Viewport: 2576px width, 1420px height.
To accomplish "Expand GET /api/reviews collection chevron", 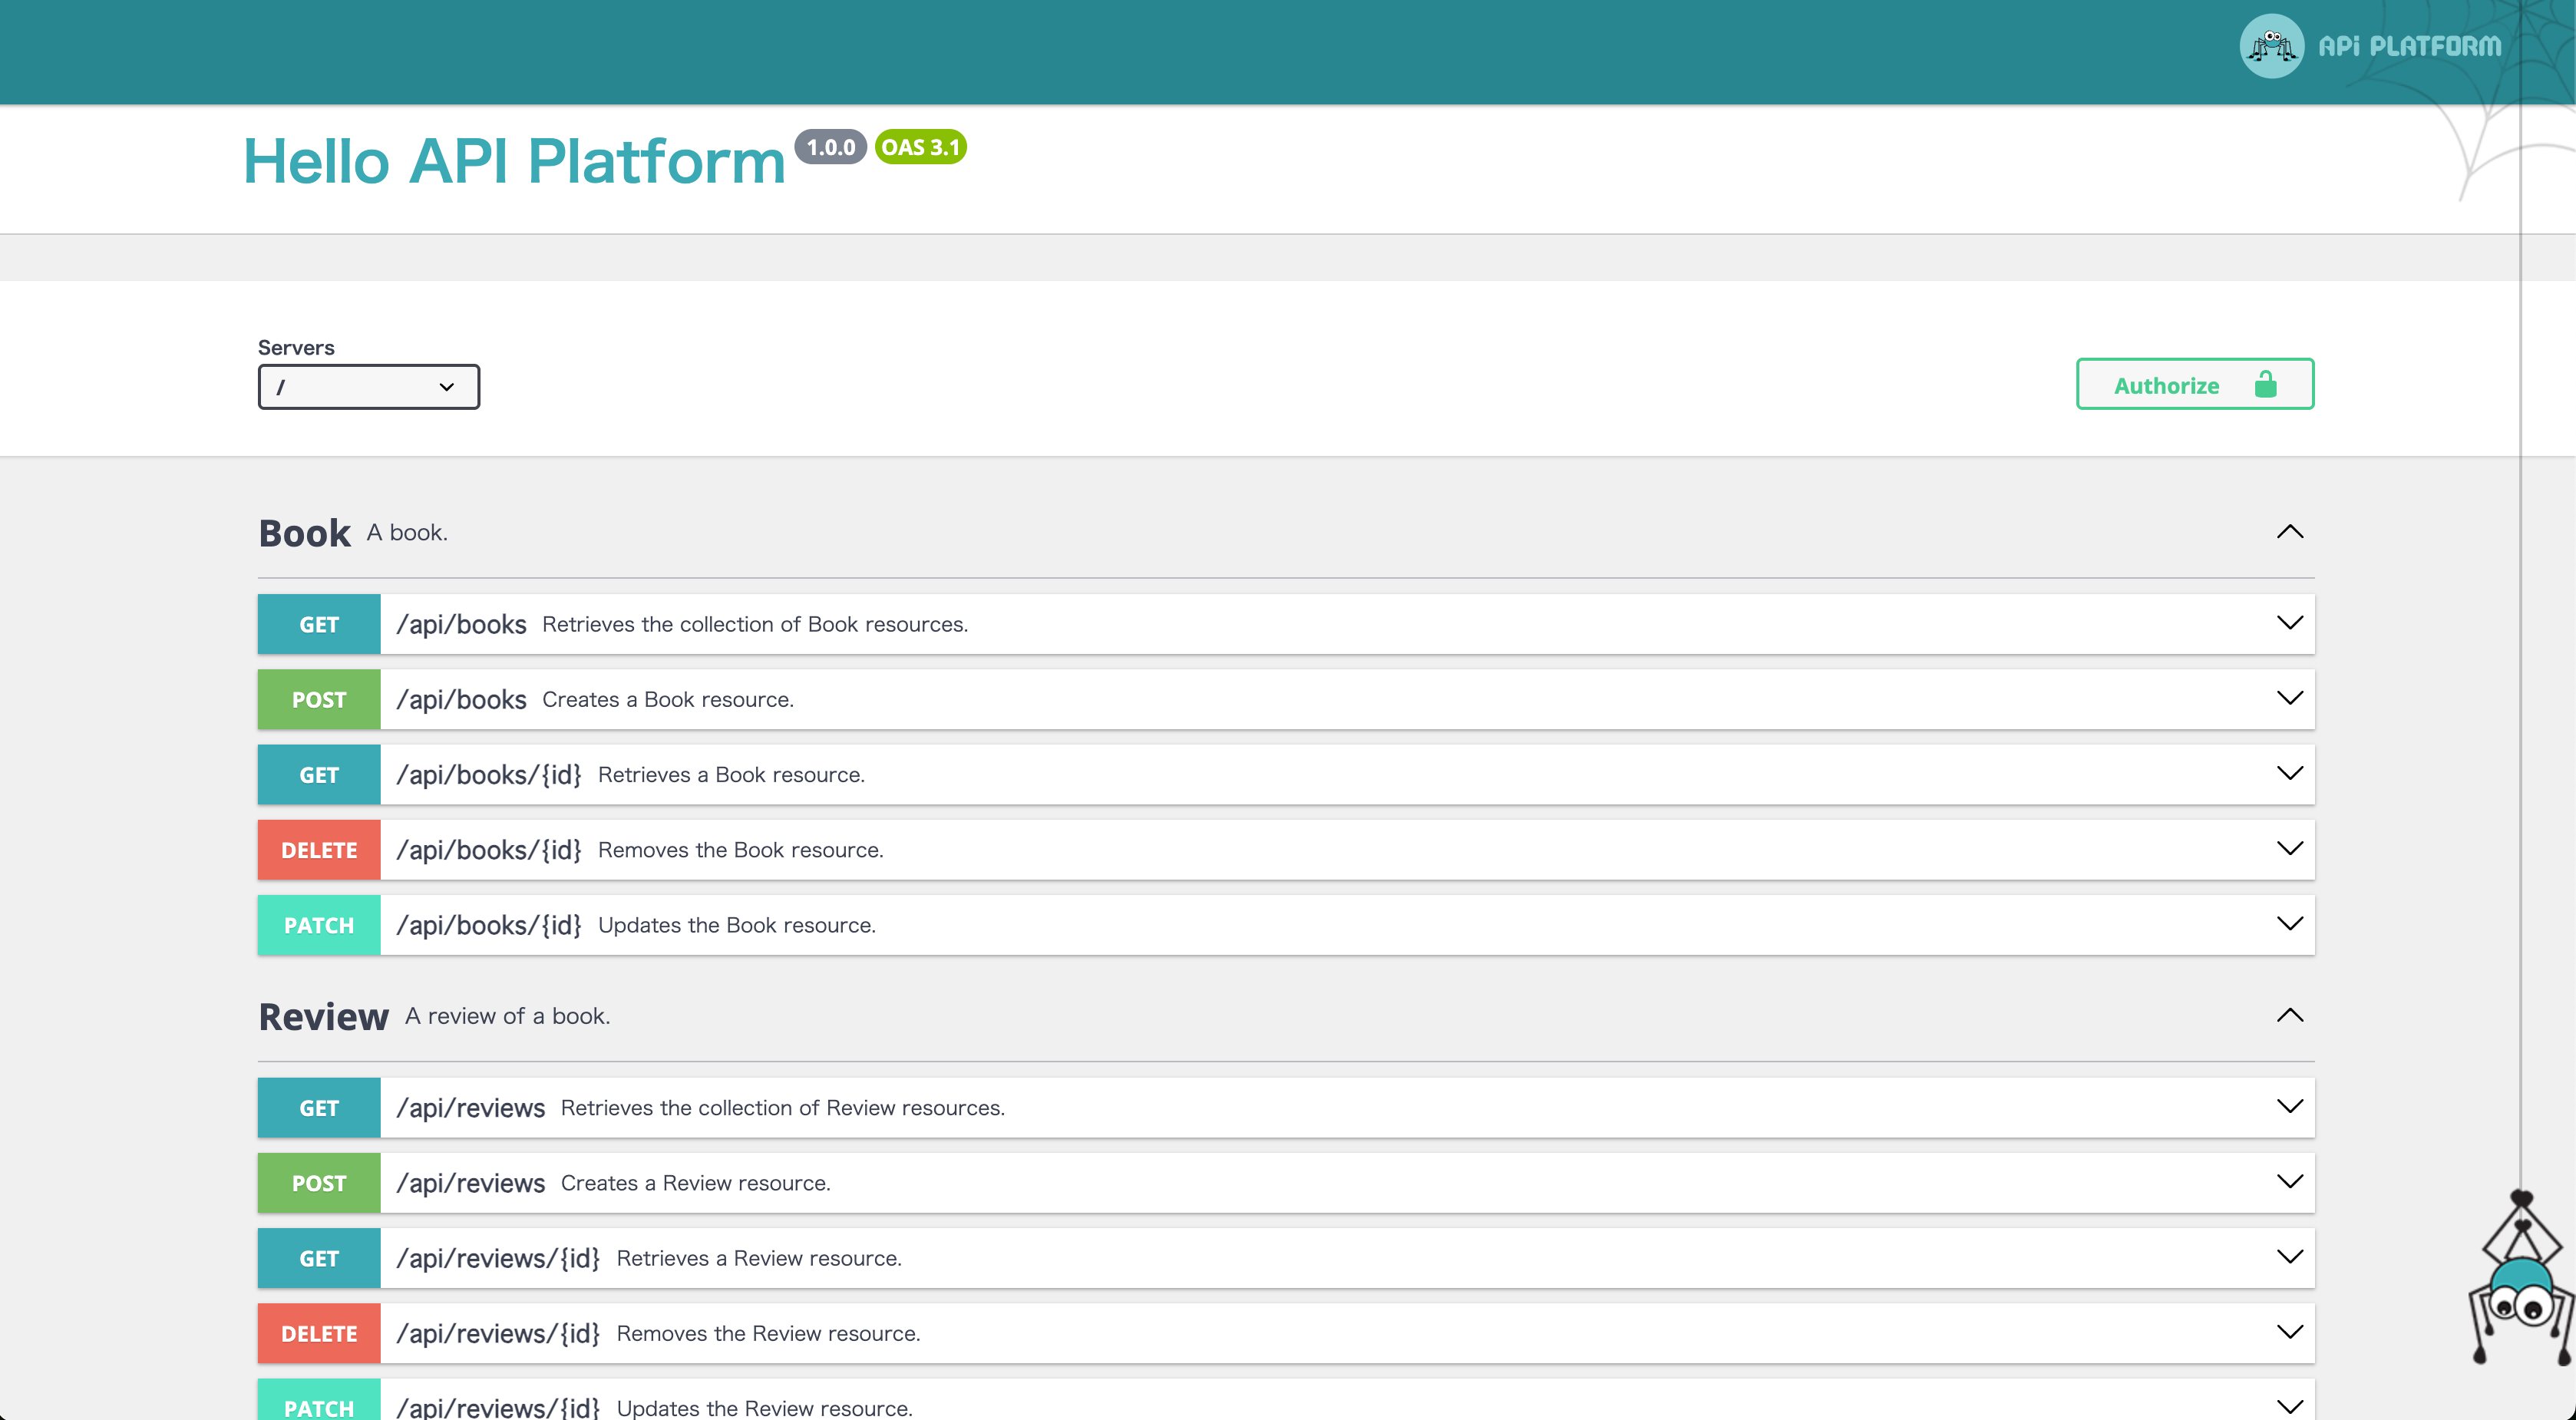I will pos(2289,1106).
